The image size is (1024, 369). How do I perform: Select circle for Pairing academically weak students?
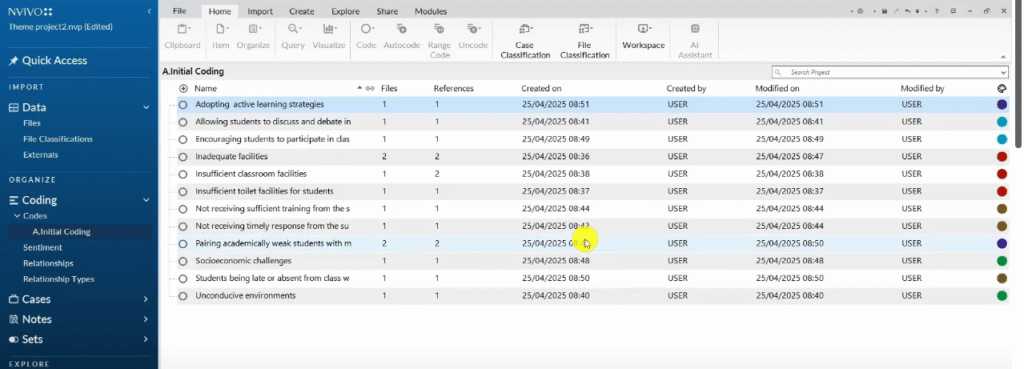(183, 244)
